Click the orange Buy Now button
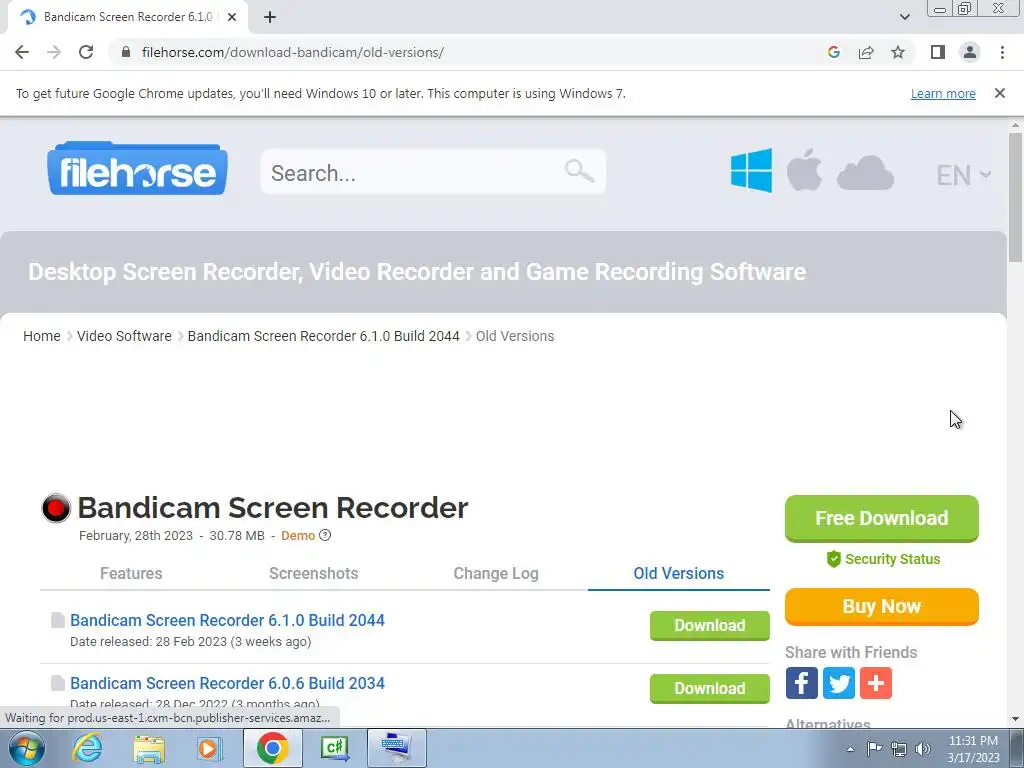 tap(882, 607)
